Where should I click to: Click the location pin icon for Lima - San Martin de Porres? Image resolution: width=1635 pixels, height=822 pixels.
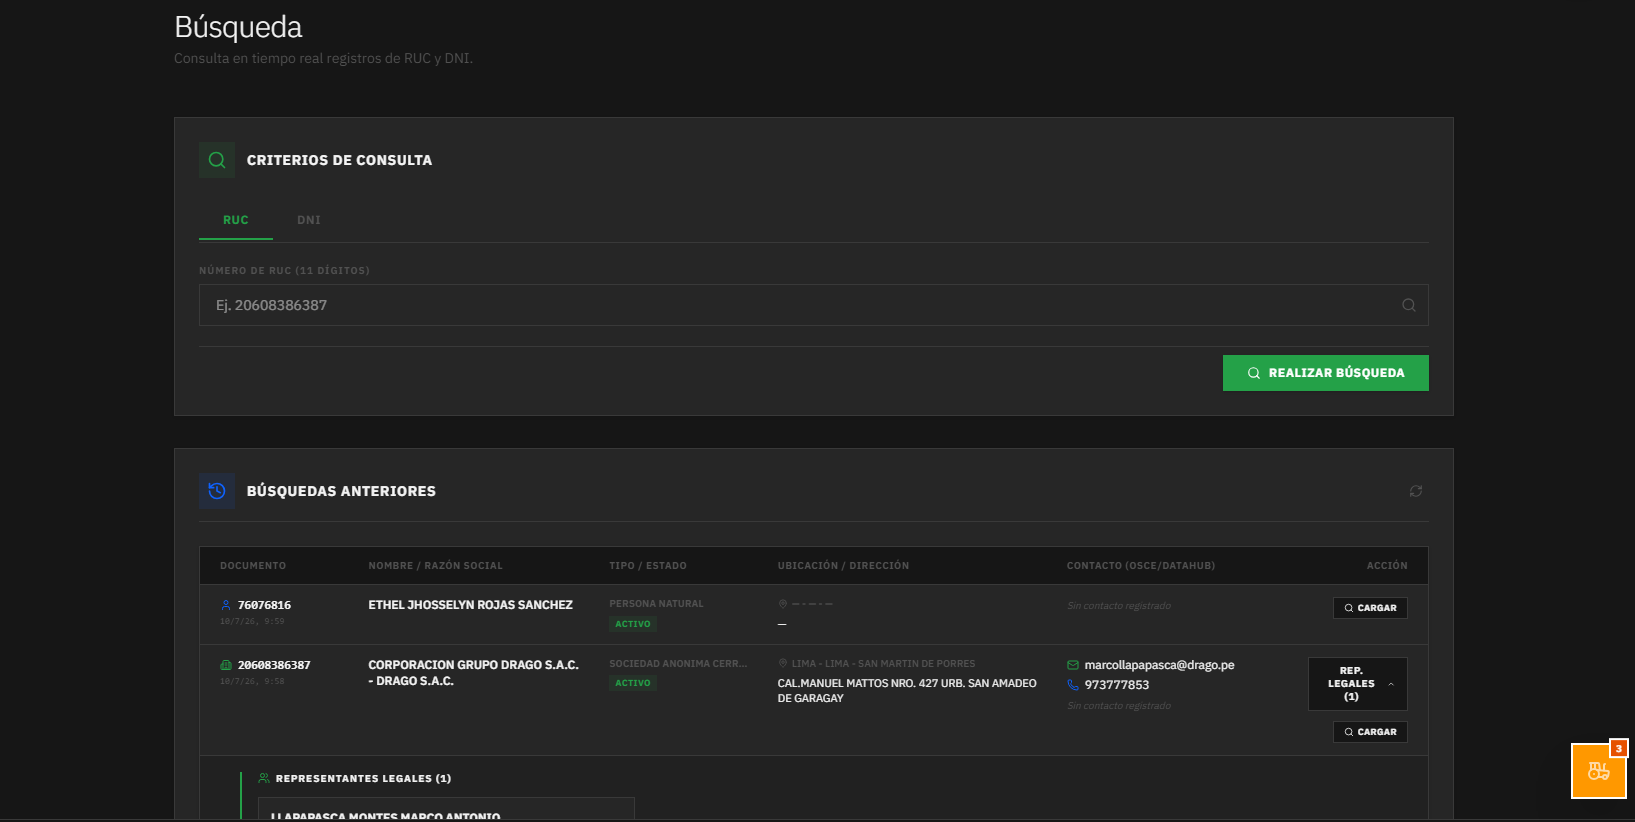pos(783,663)
